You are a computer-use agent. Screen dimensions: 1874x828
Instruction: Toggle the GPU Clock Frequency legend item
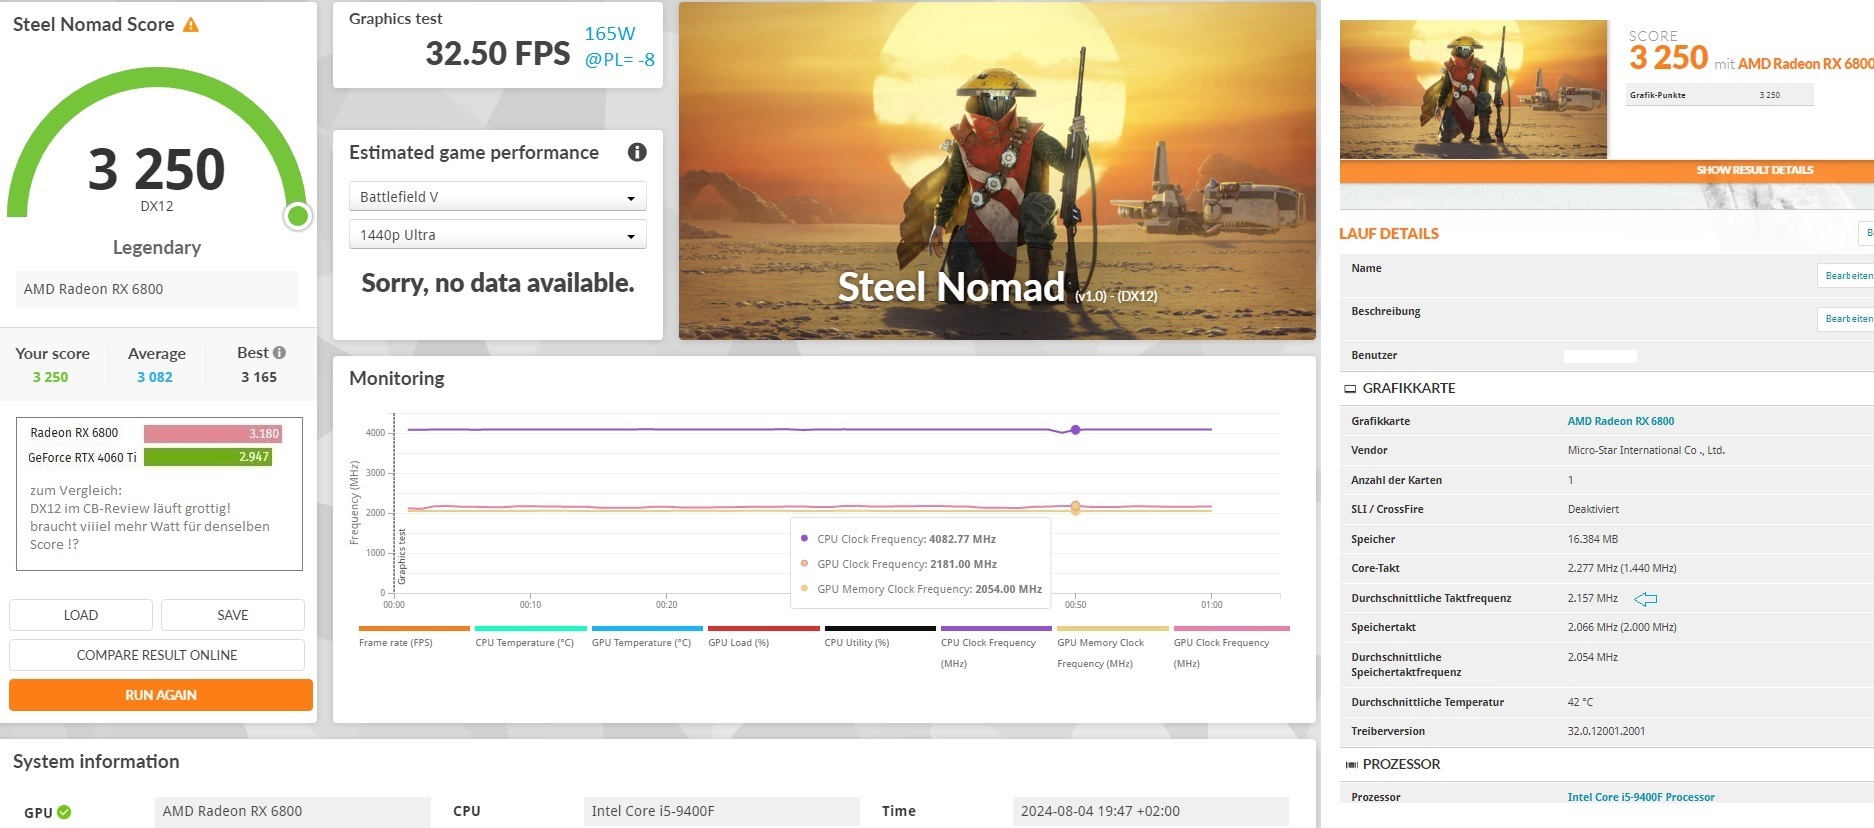pos(1231,648)
